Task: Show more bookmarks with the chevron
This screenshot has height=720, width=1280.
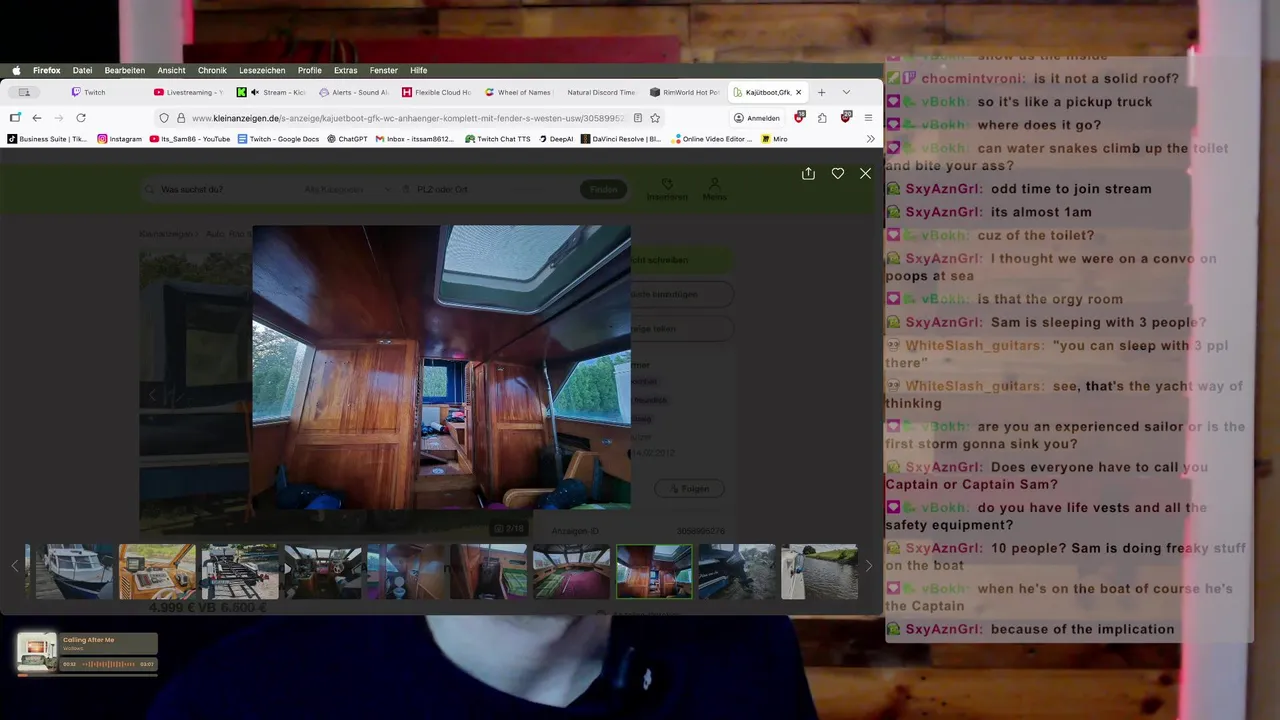Action: coord(870,139)
